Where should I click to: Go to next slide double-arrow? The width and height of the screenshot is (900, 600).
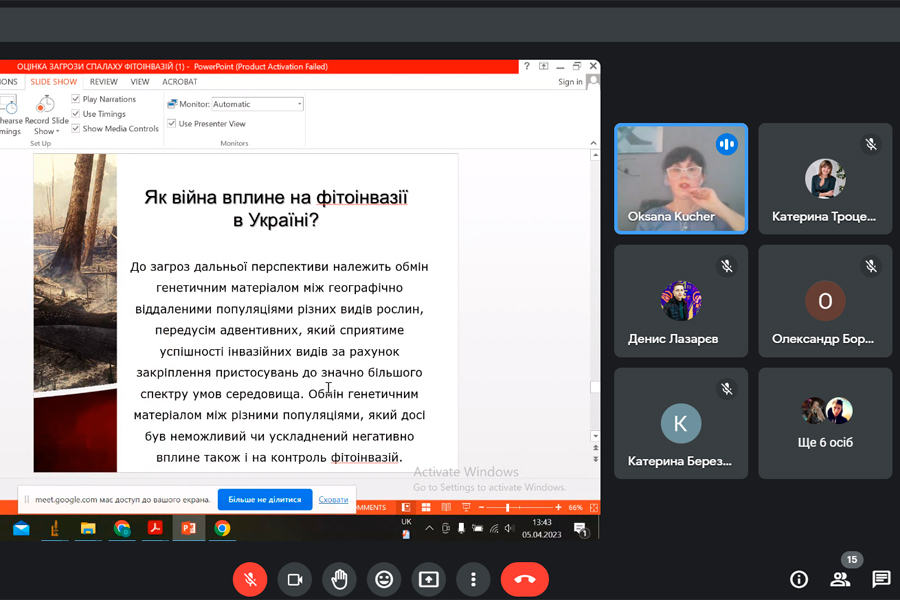pyautogui.click(x=595, y=459)
